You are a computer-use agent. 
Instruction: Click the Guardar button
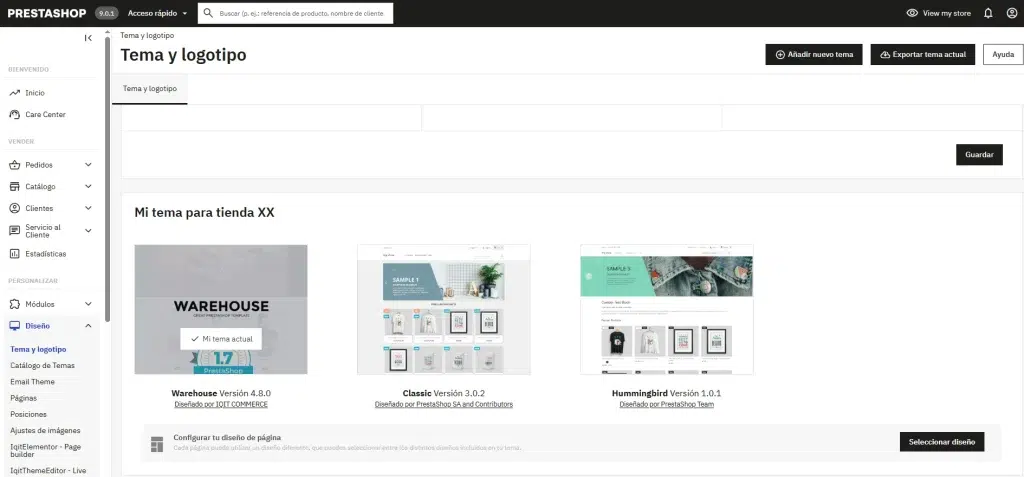[979, 155]
